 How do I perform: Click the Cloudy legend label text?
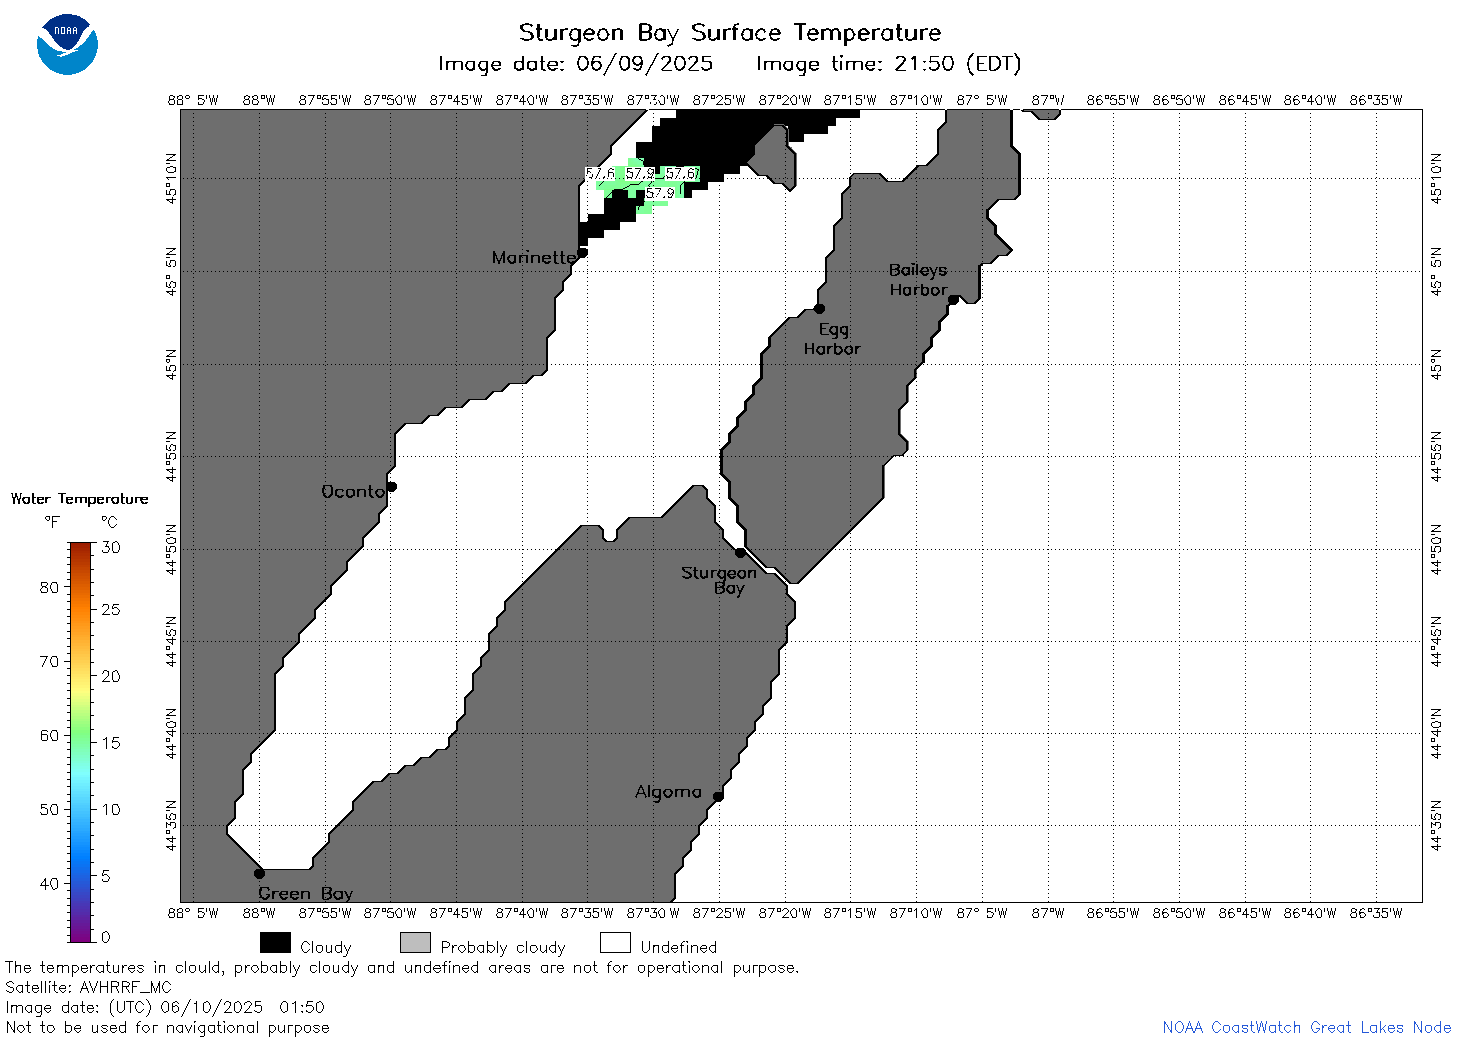pos(326,947)
